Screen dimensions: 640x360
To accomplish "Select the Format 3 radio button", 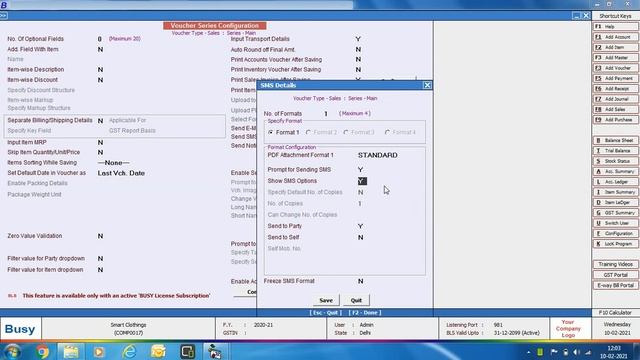I will coord(346,133).
